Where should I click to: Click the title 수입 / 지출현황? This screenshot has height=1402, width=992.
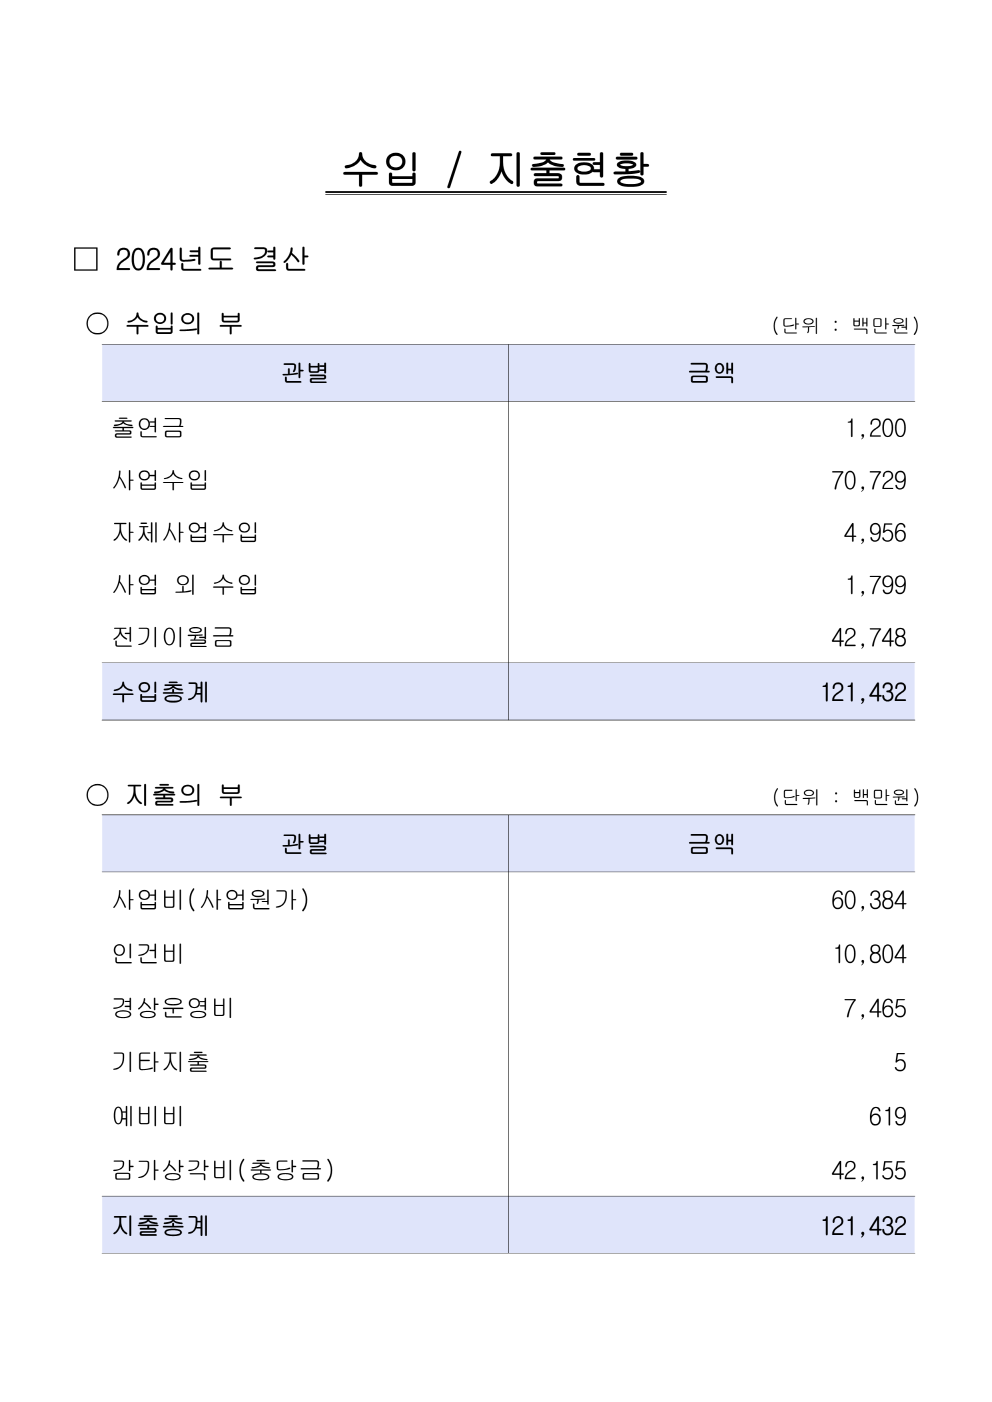[496, 169]
